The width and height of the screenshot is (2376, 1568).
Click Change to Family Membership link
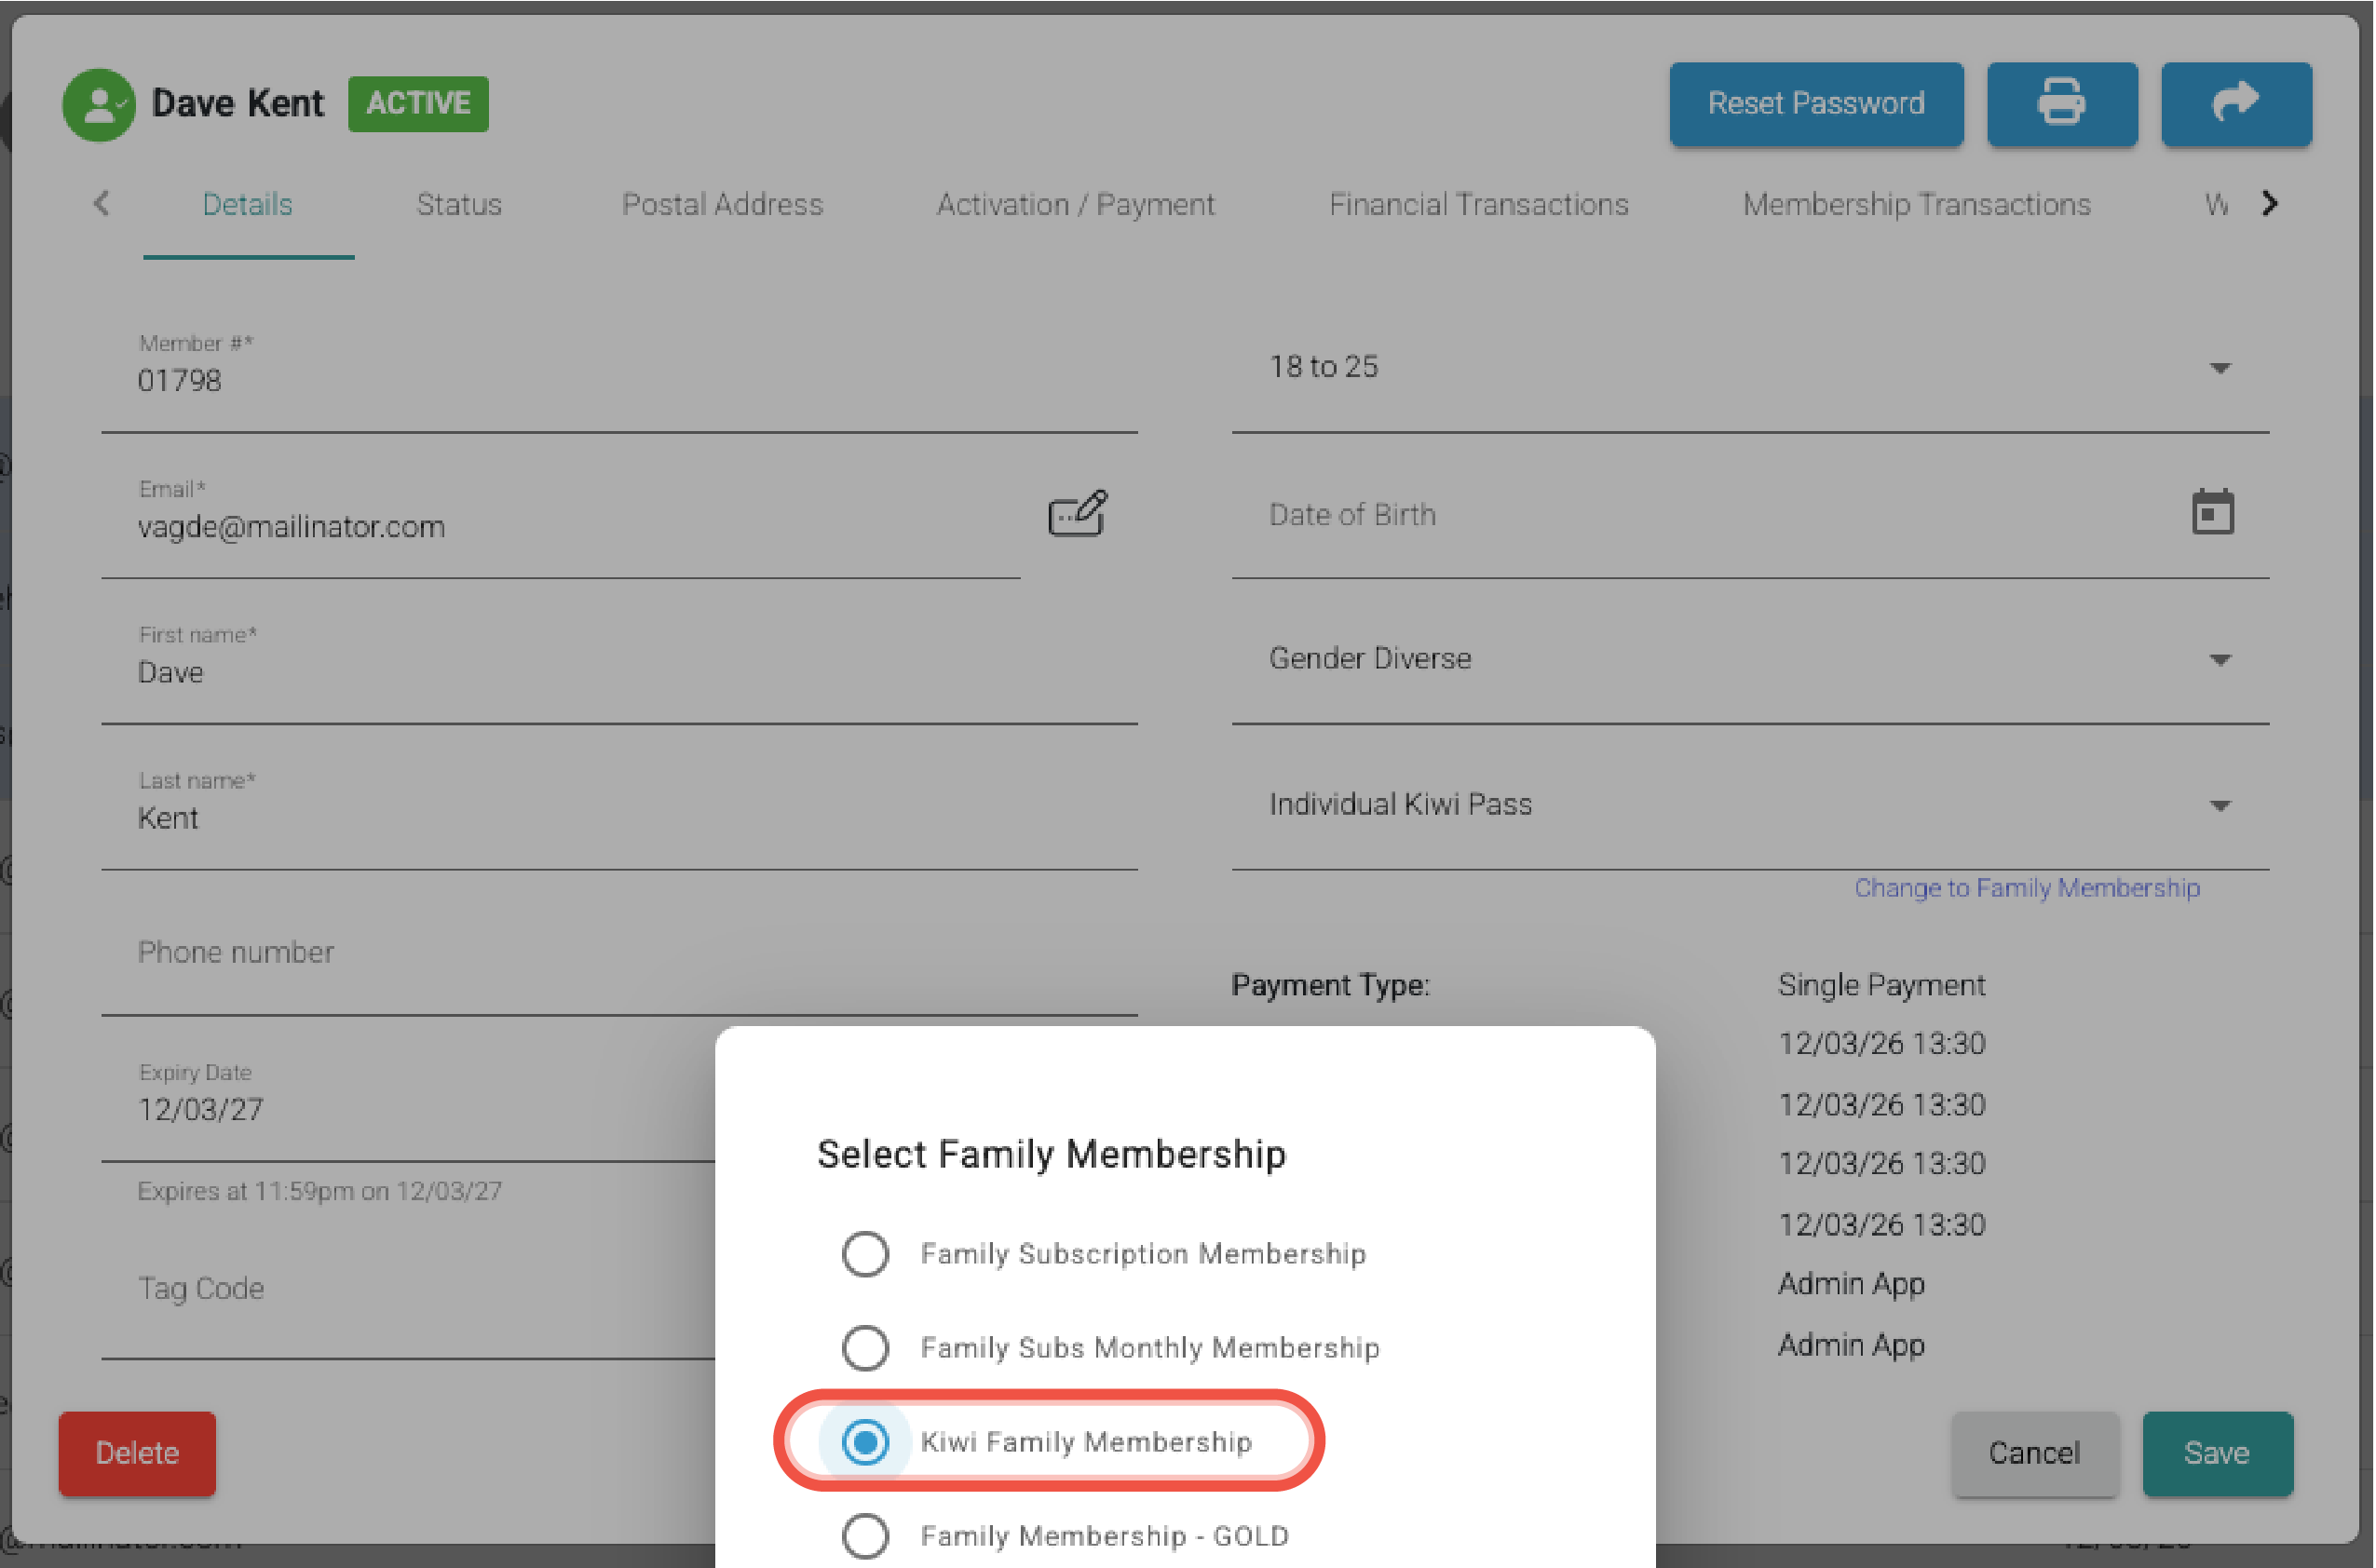[x=2026, y=888]
